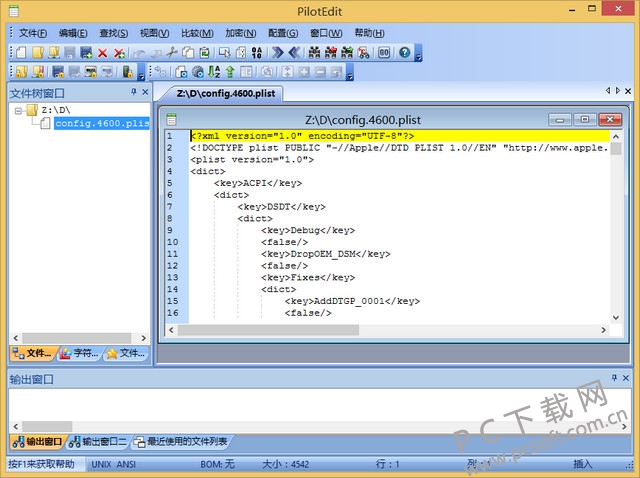Switch to 输出窗口二 tab

[x=98, y=442]
